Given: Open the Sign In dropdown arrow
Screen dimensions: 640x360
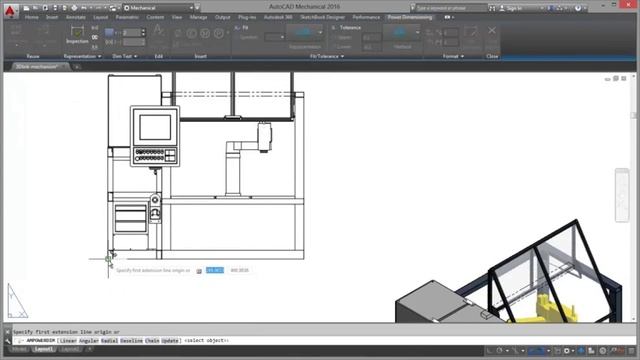Looking at the screenshot, I should [542, 8].
